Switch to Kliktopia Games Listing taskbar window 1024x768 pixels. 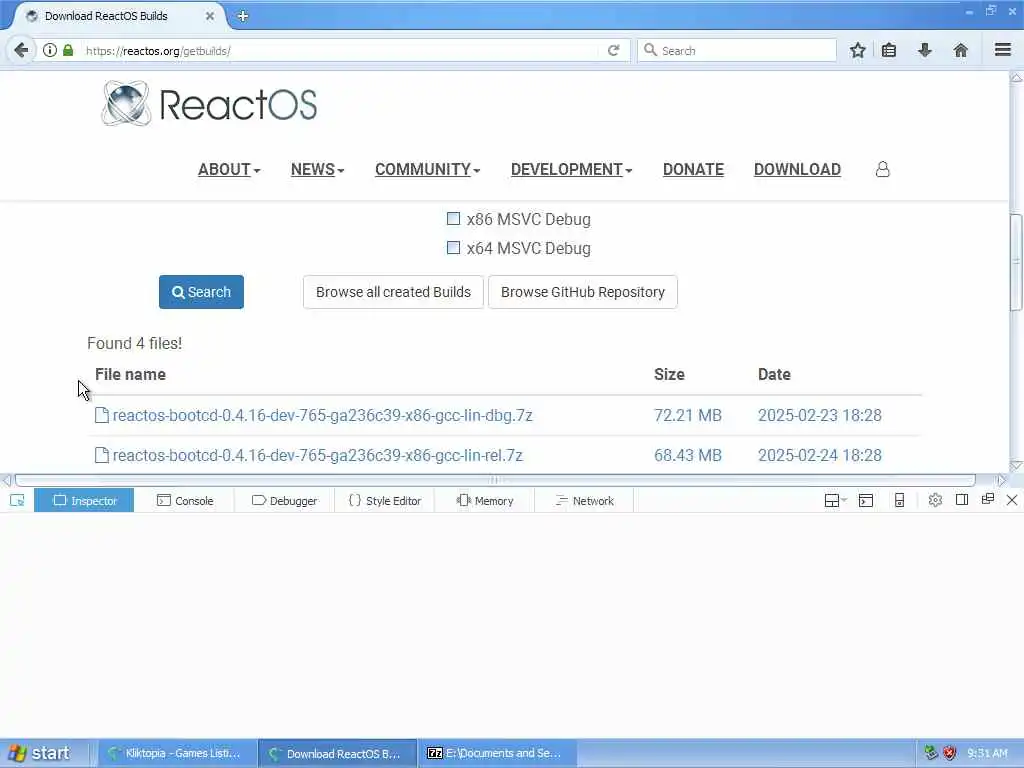[176, 753]
